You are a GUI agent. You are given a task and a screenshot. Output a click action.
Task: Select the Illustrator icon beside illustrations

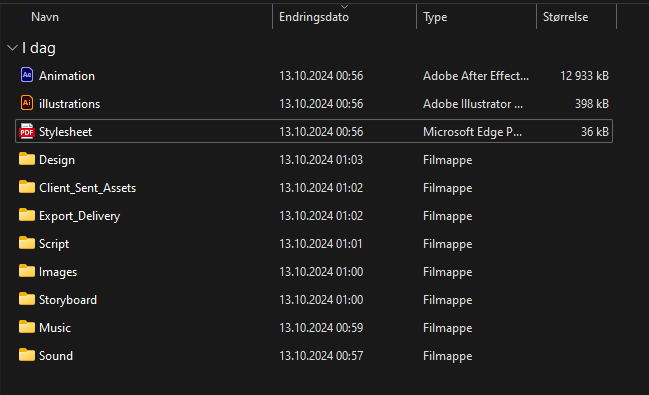27,103
